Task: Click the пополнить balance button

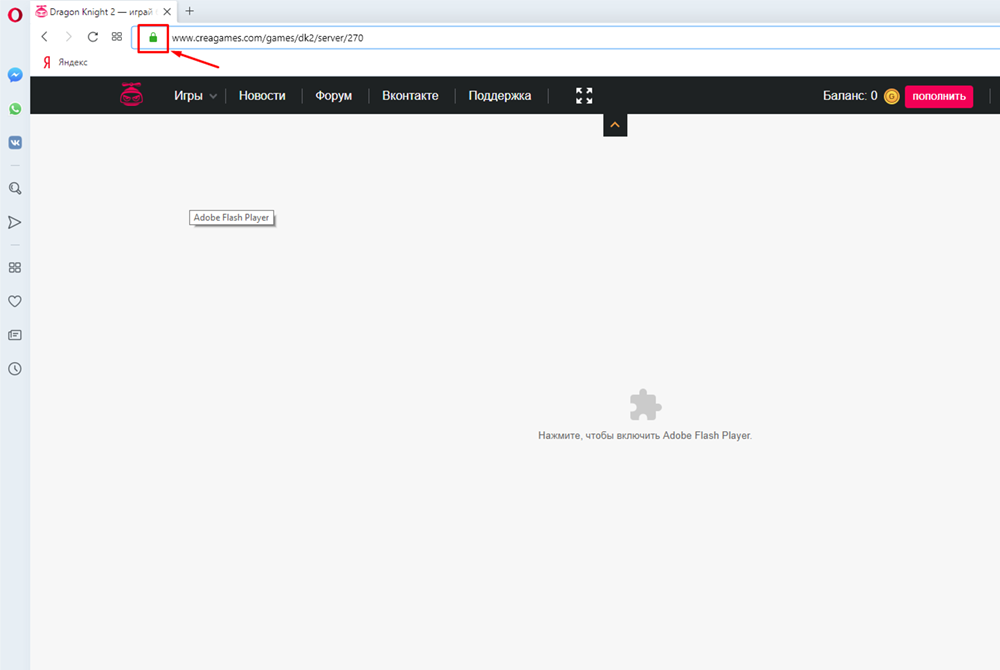Action: 938,96
